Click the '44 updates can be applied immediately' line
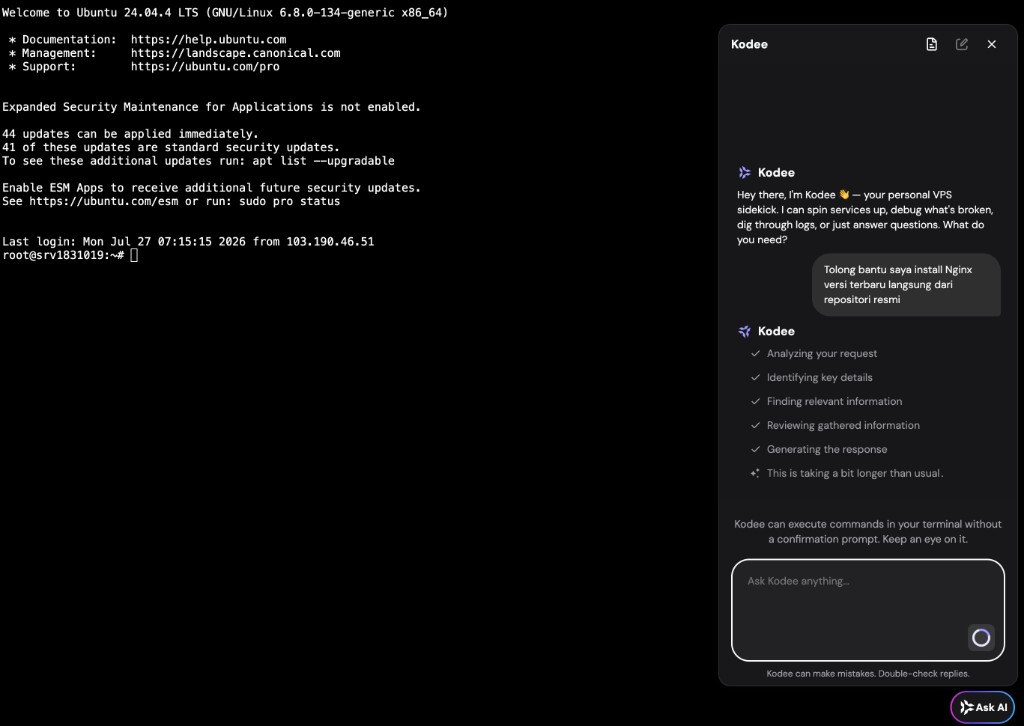This screenshot has width=1024, height=726. pyautogui.click(x=131, y=134)
